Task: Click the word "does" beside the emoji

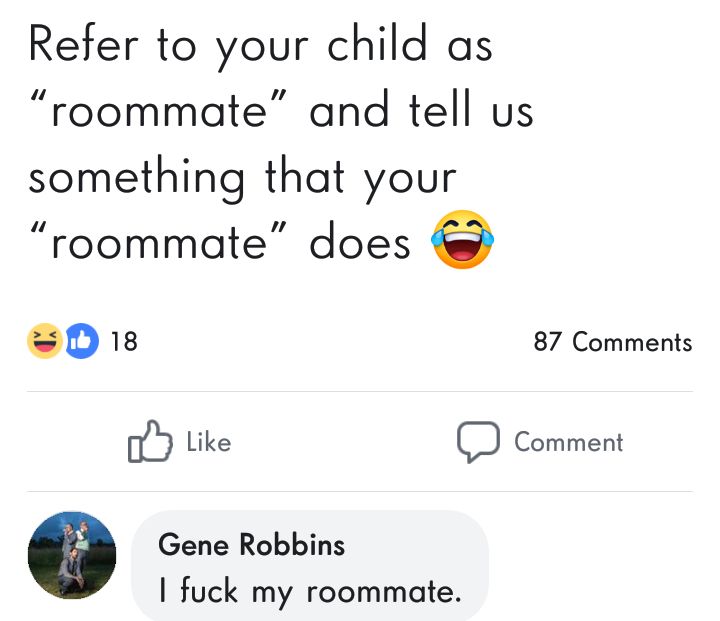Action: click(360, 245)
